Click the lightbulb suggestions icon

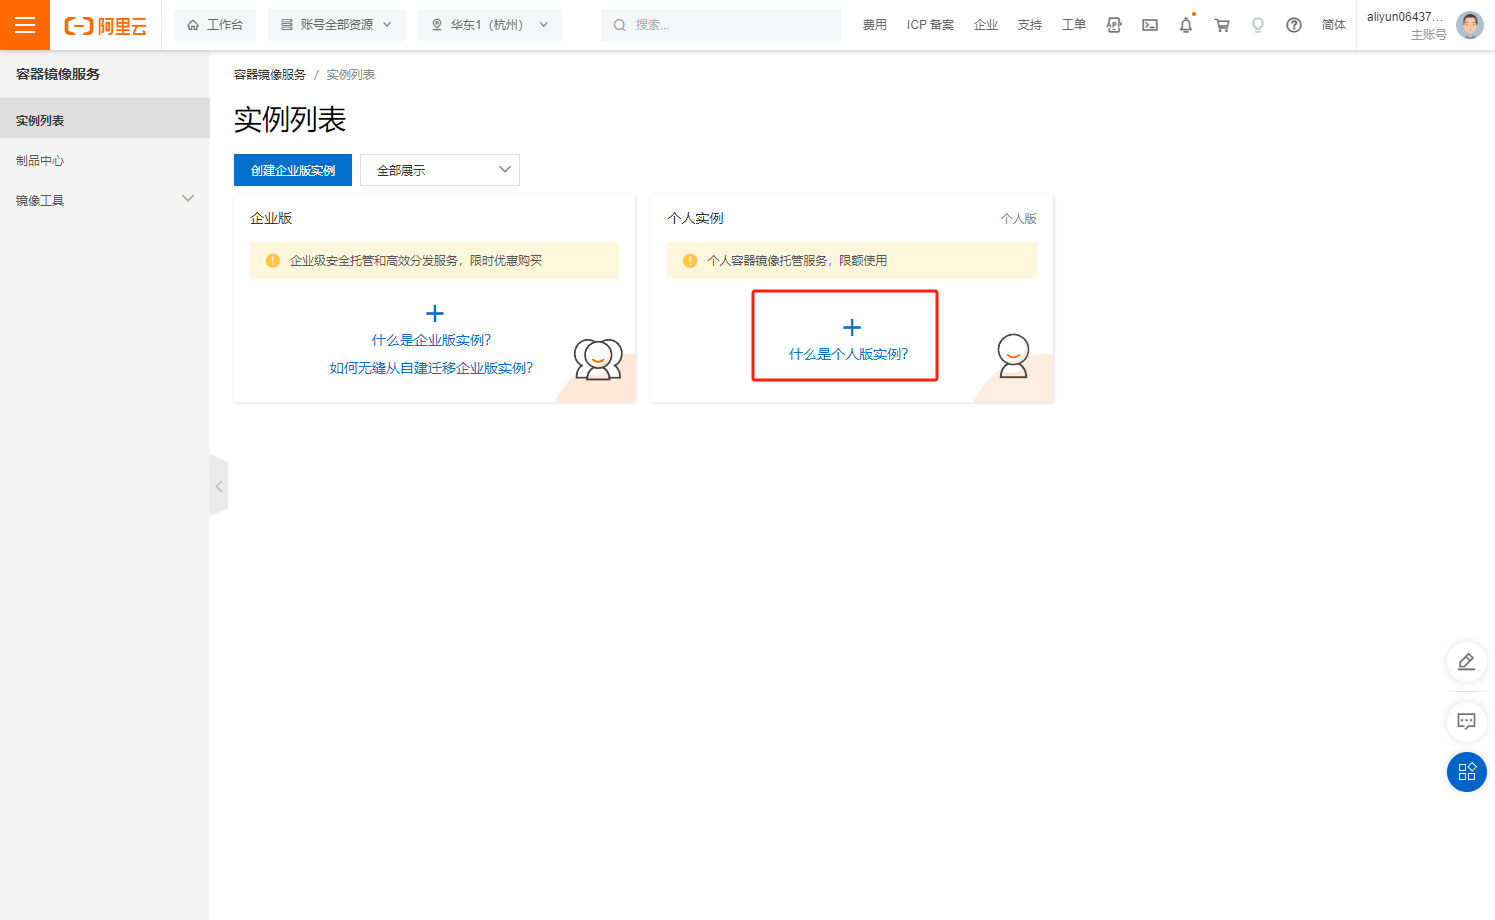(x=1257, y=24)
